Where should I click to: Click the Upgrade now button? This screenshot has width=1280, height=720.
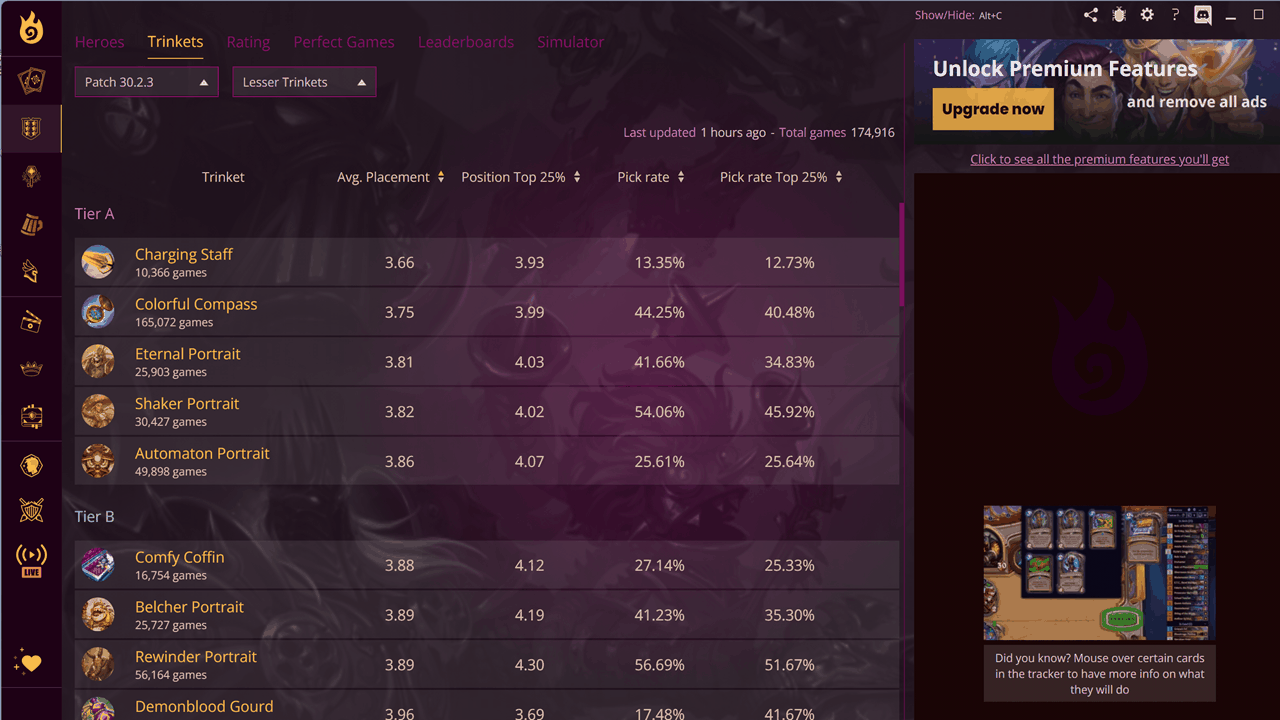click(992, 110)
